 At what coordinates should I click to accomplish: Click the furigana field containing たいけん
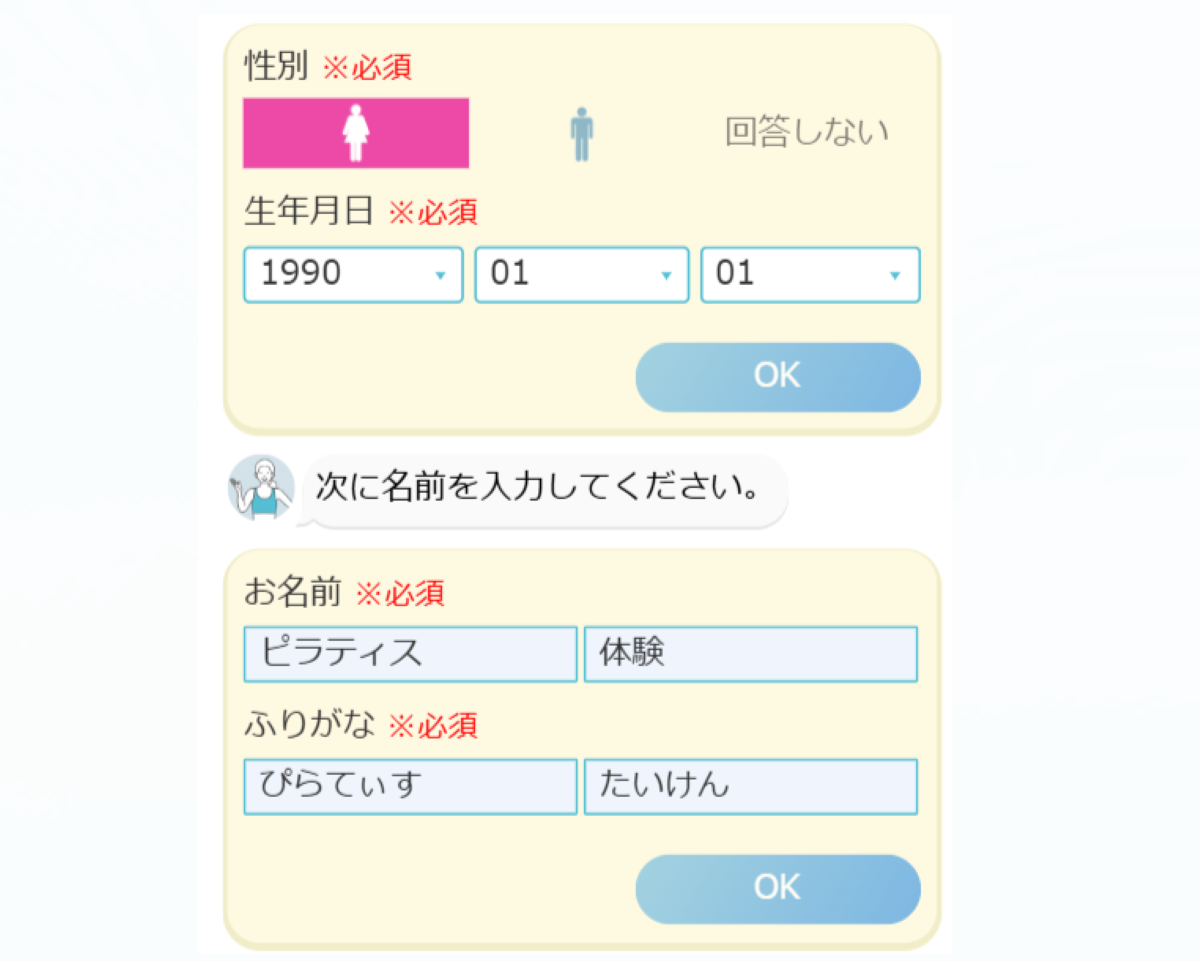tap(750, 786)
